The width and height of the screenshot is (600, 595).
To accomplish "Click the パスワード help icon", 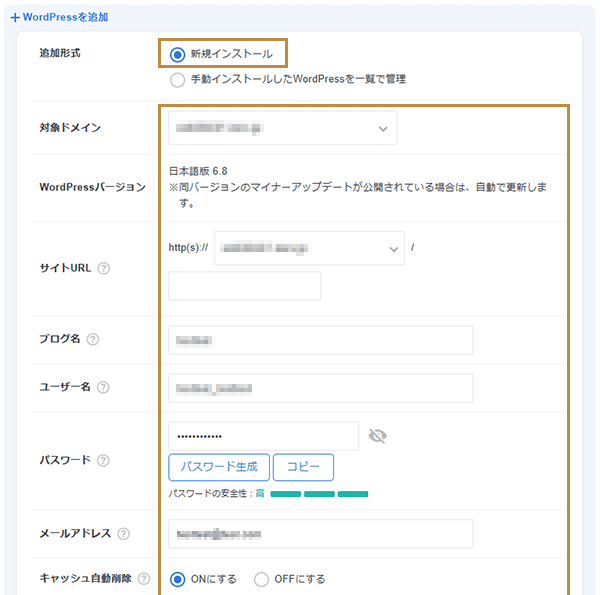I will pyautogui.click(x=103, y=460).
